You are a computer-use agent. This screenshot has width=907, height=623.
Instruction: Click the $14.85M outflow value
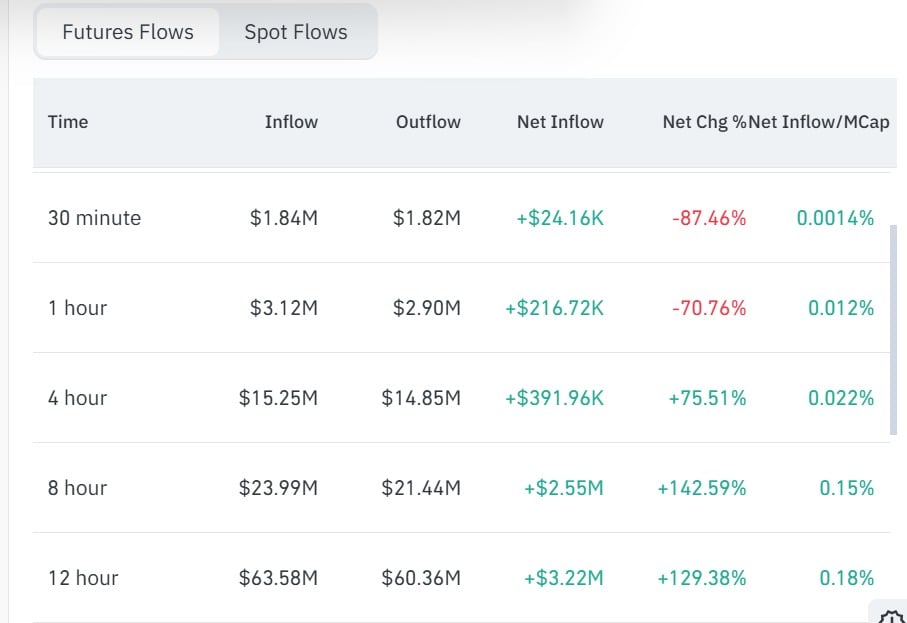click(x=421, y=398)
